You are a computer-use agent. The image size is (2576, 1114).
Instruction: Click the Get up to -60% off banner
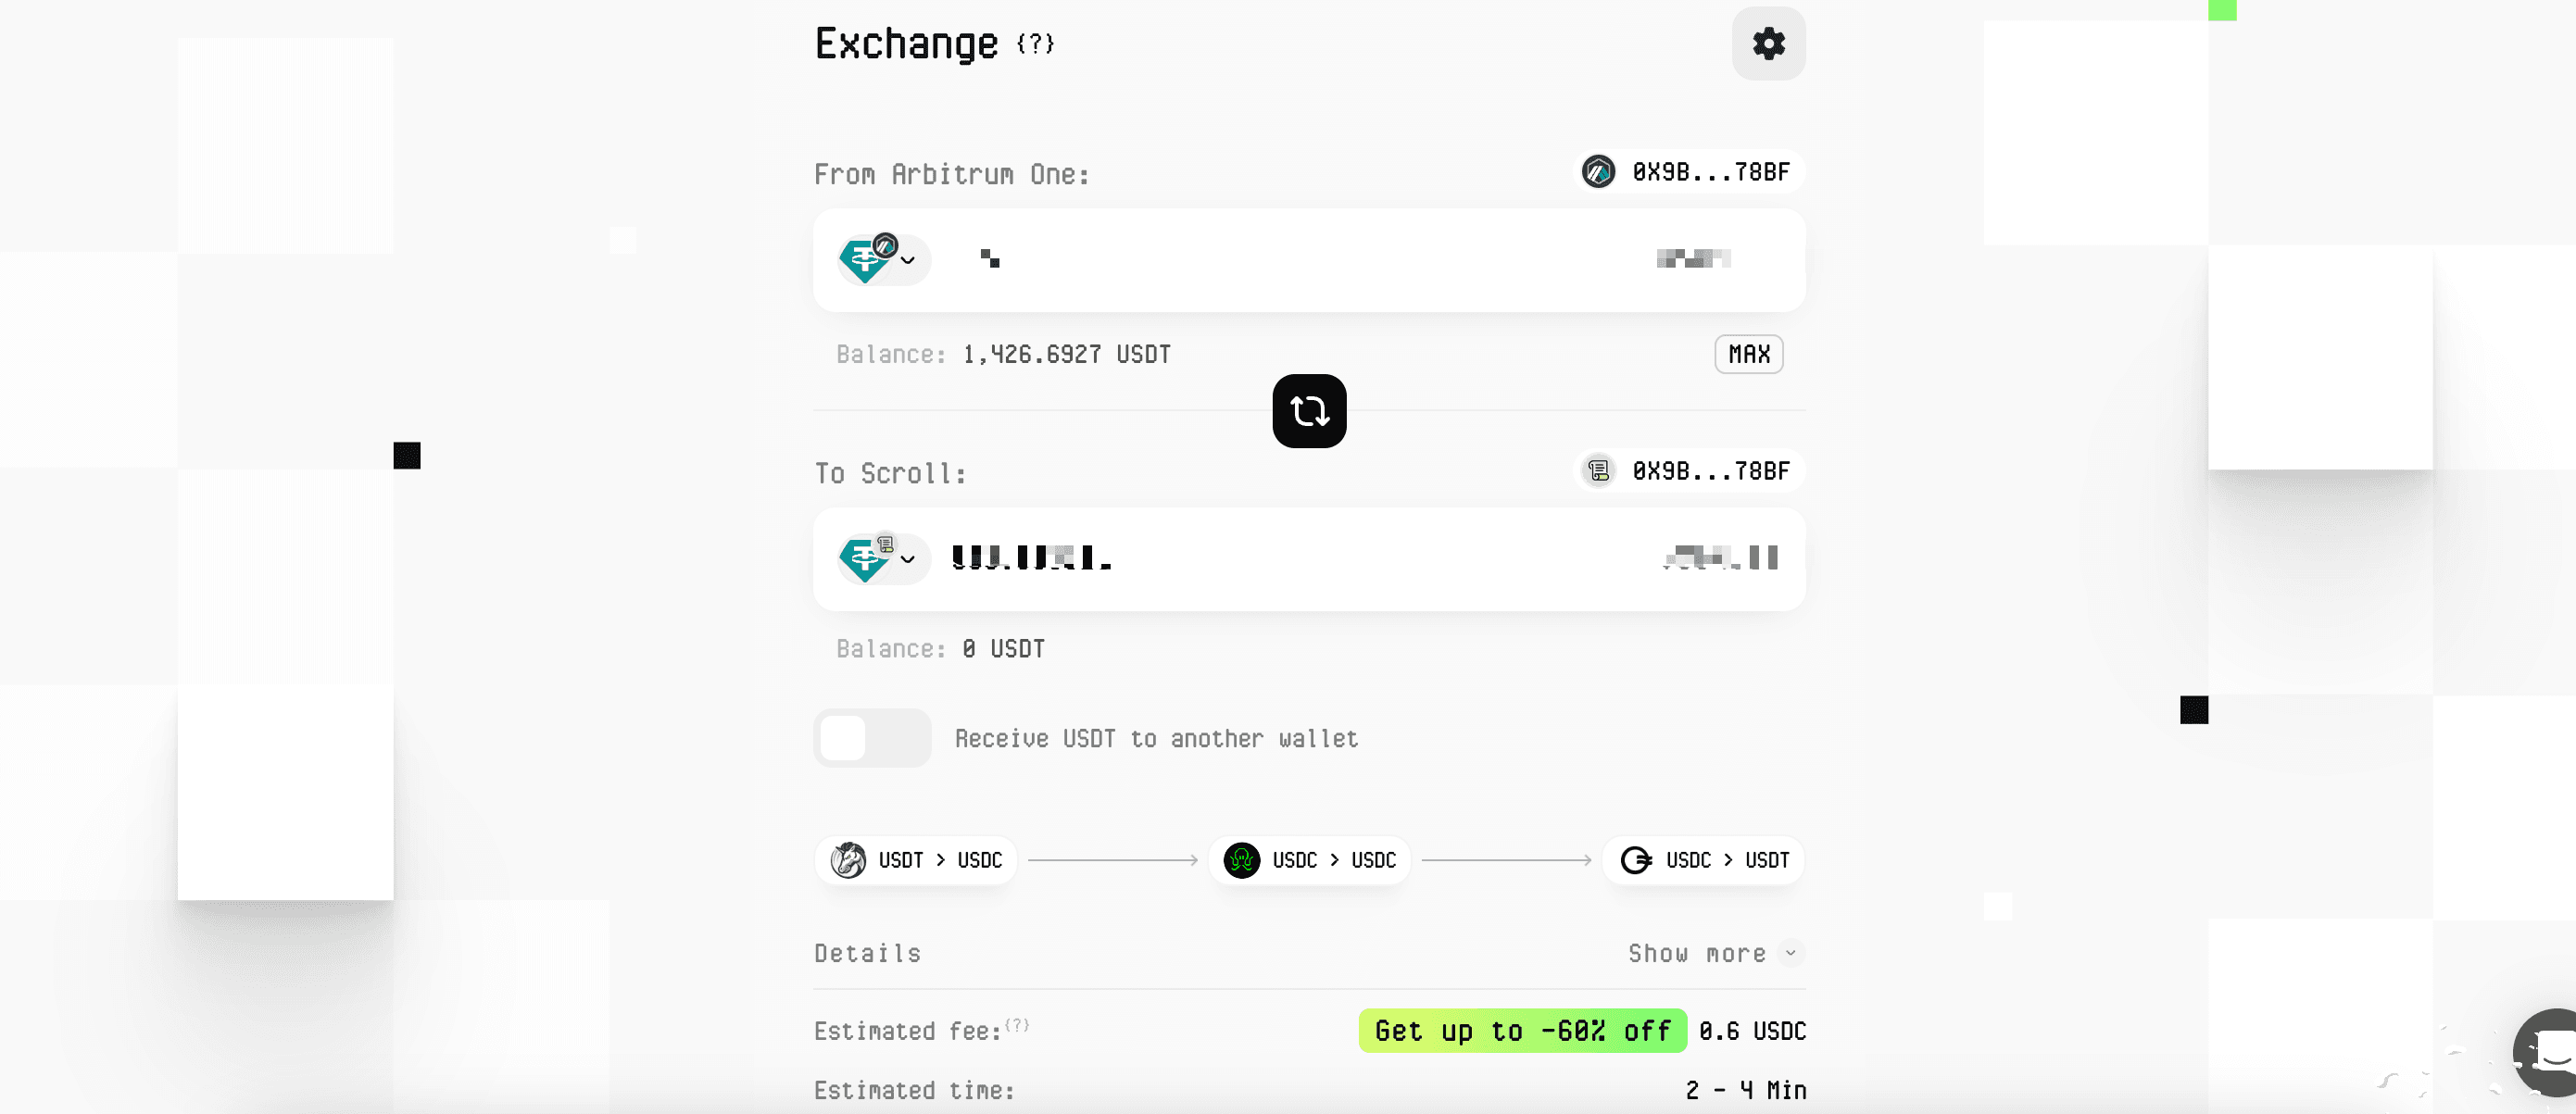[1522, 1031]
